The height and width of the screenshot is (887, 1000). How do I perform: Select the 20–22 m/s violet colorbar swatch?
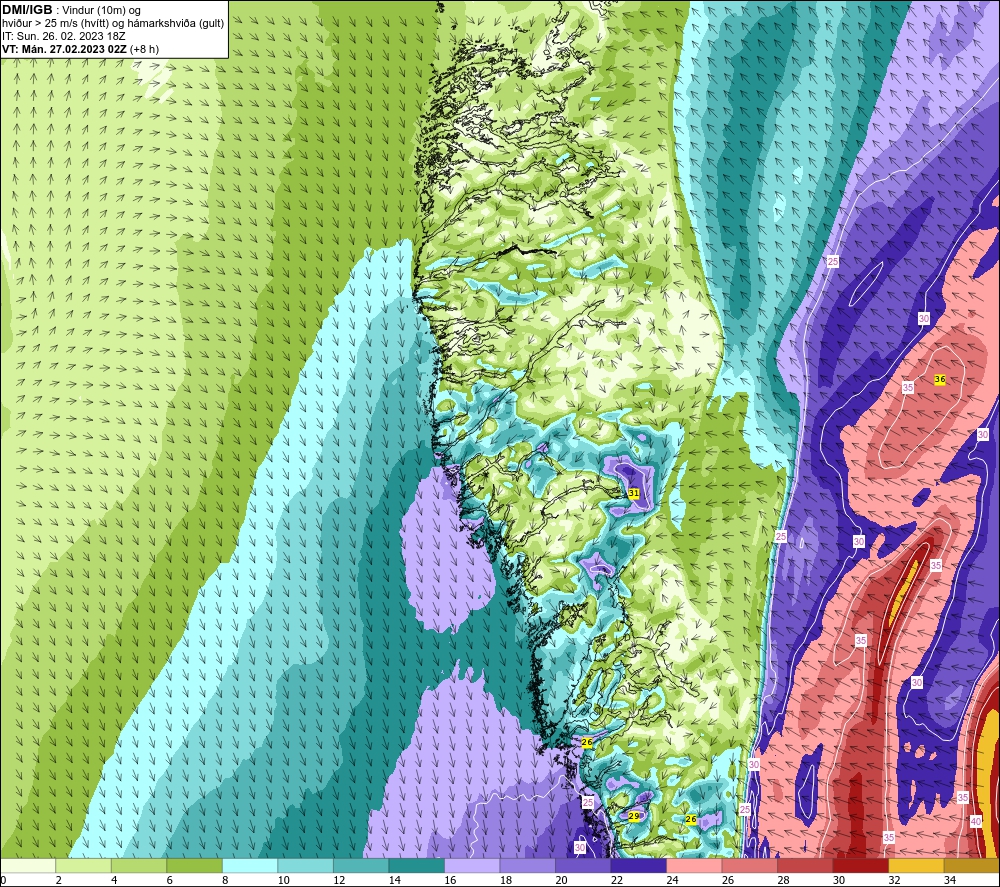point(583,866)
